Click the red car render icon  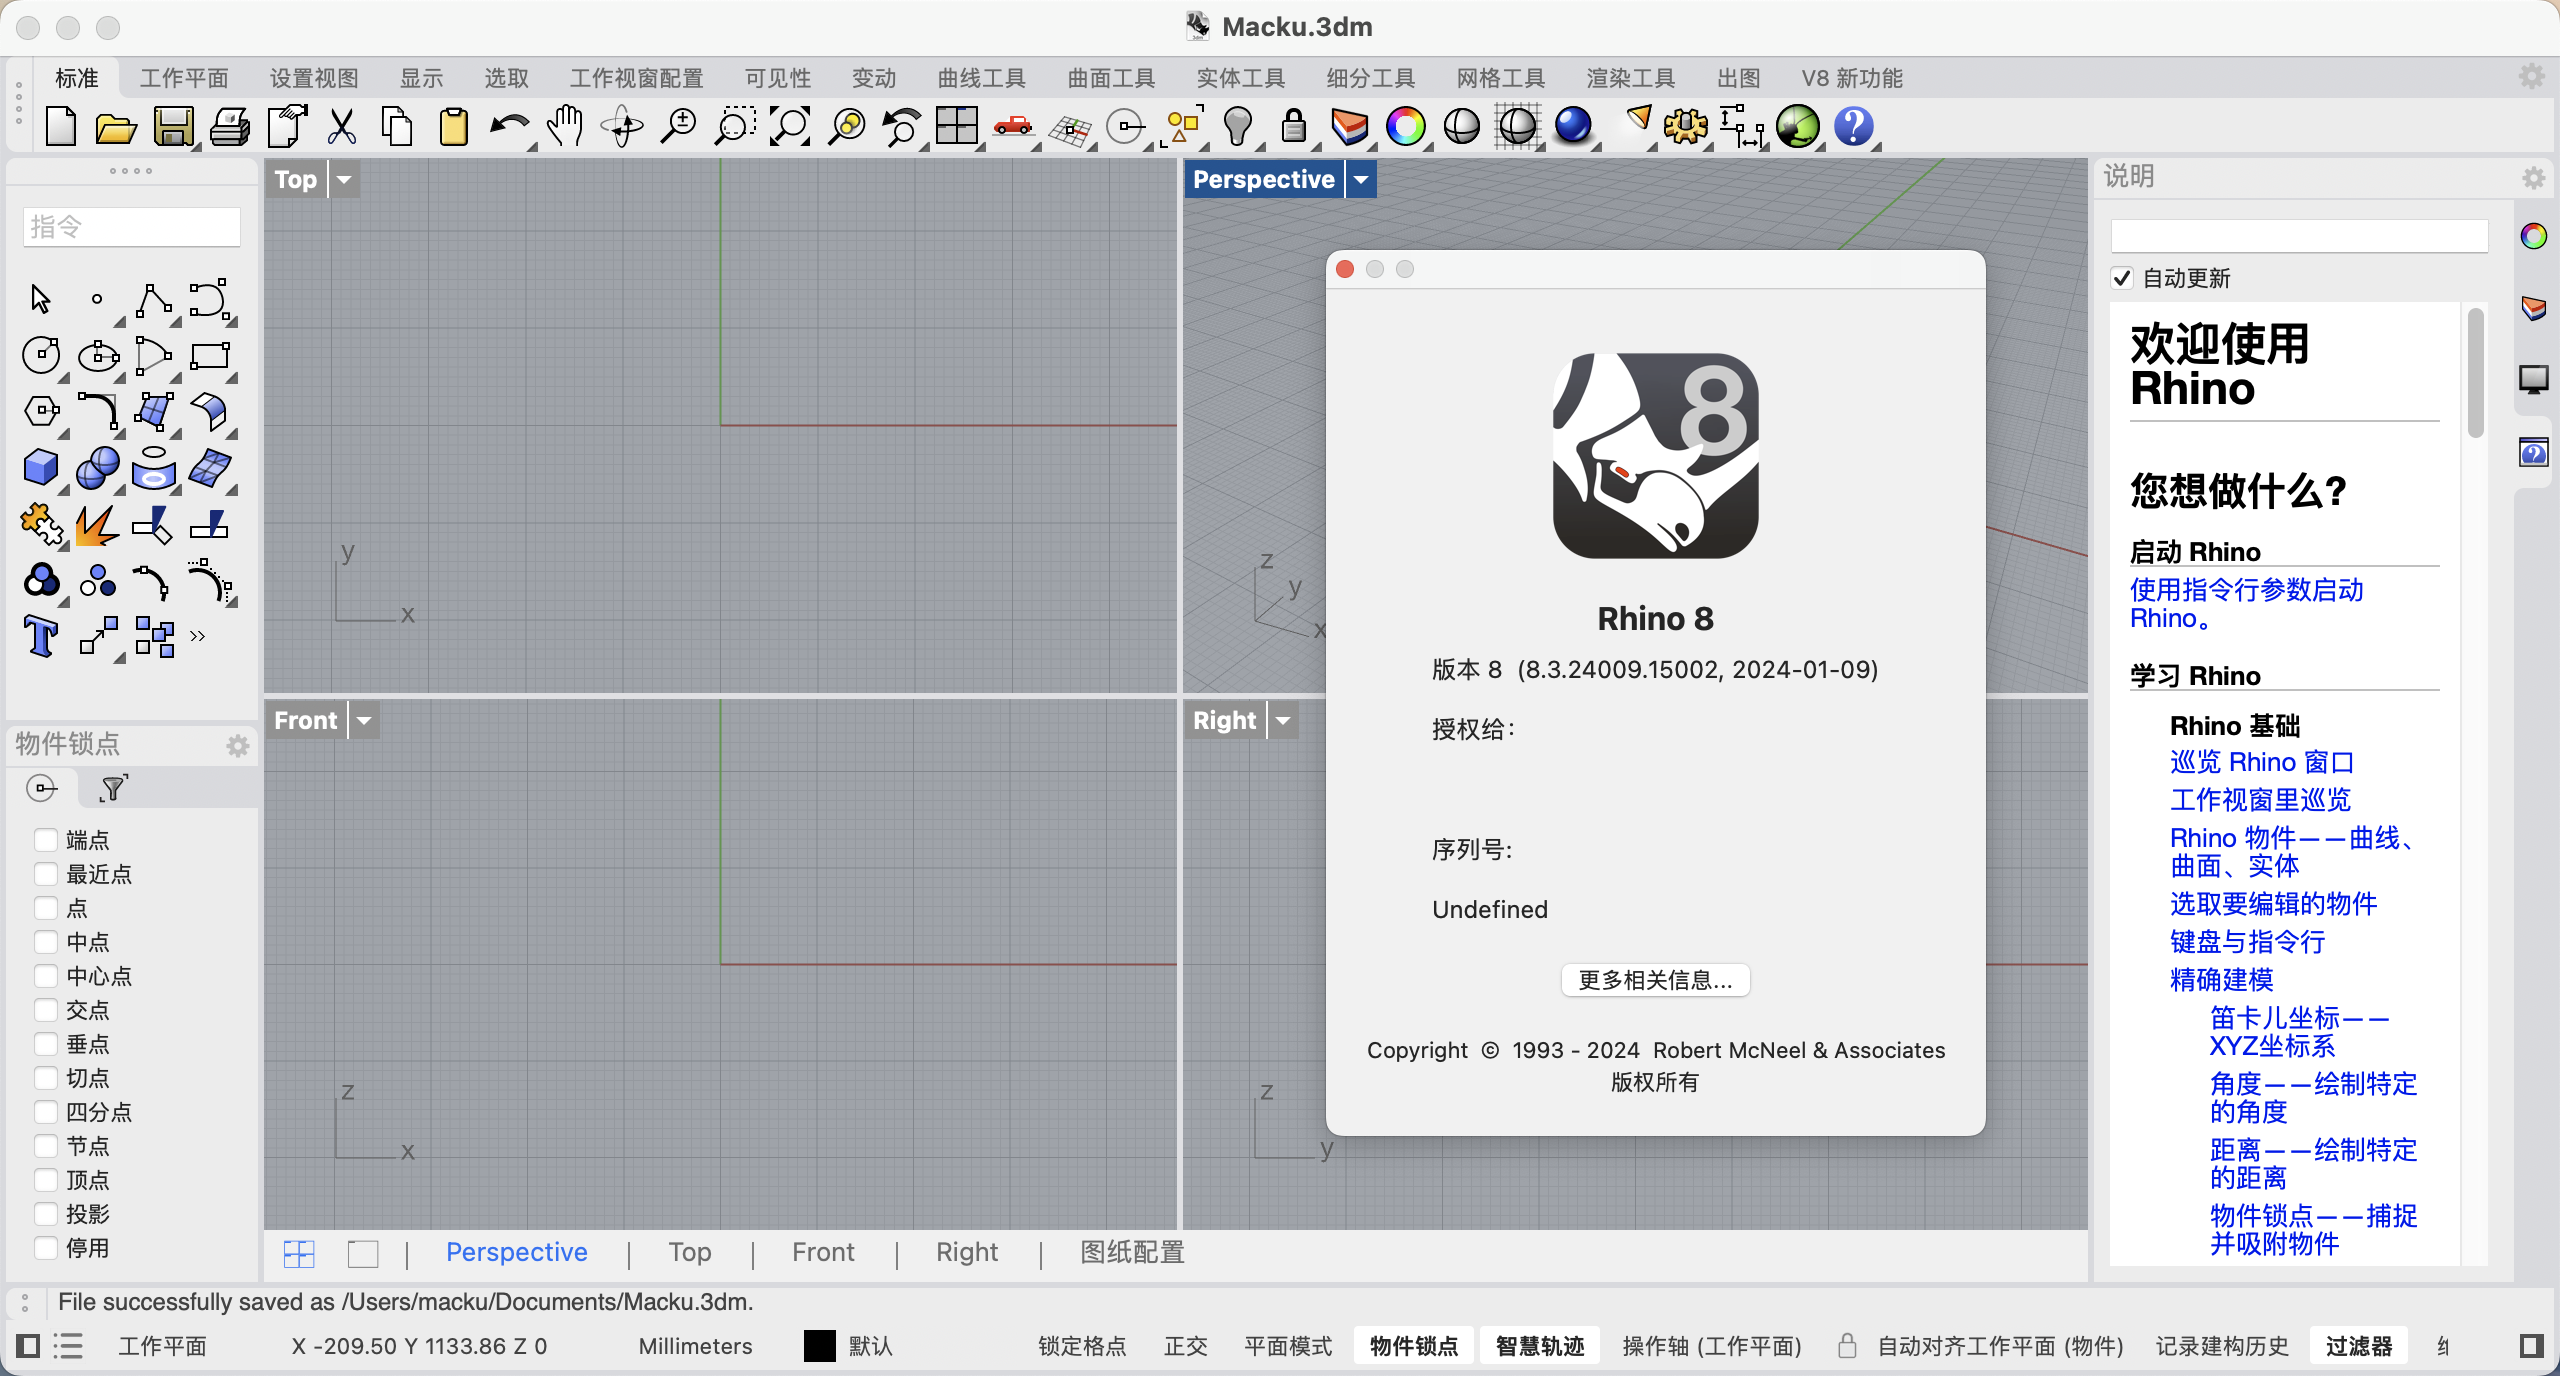pos(1013,127)
